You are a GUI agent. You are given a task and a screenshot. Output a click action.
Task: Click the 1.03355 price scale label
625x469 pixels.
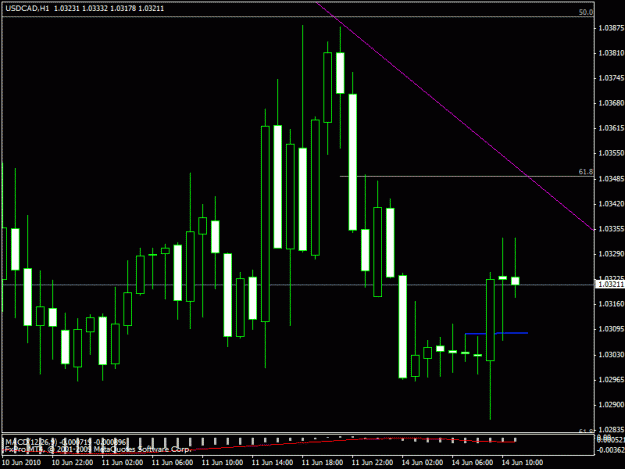point(611,229)
